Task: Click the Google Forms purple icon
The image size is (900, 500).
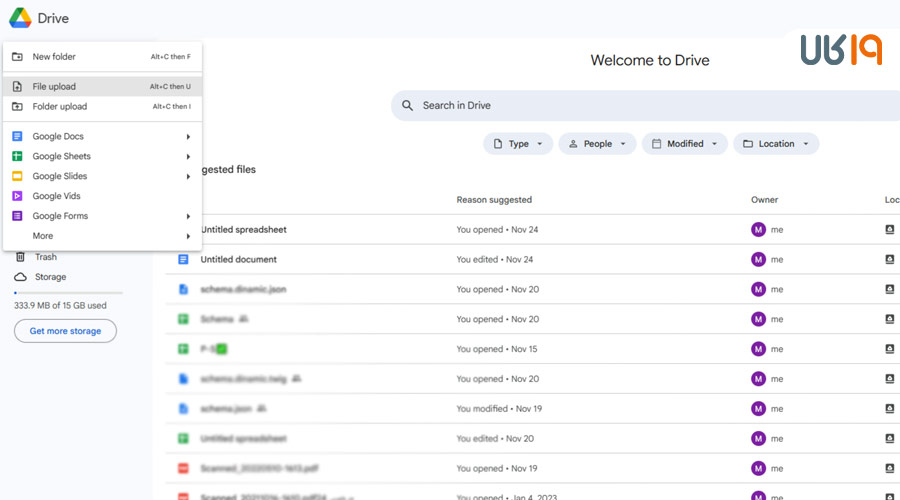Action: tap(17, 216)
